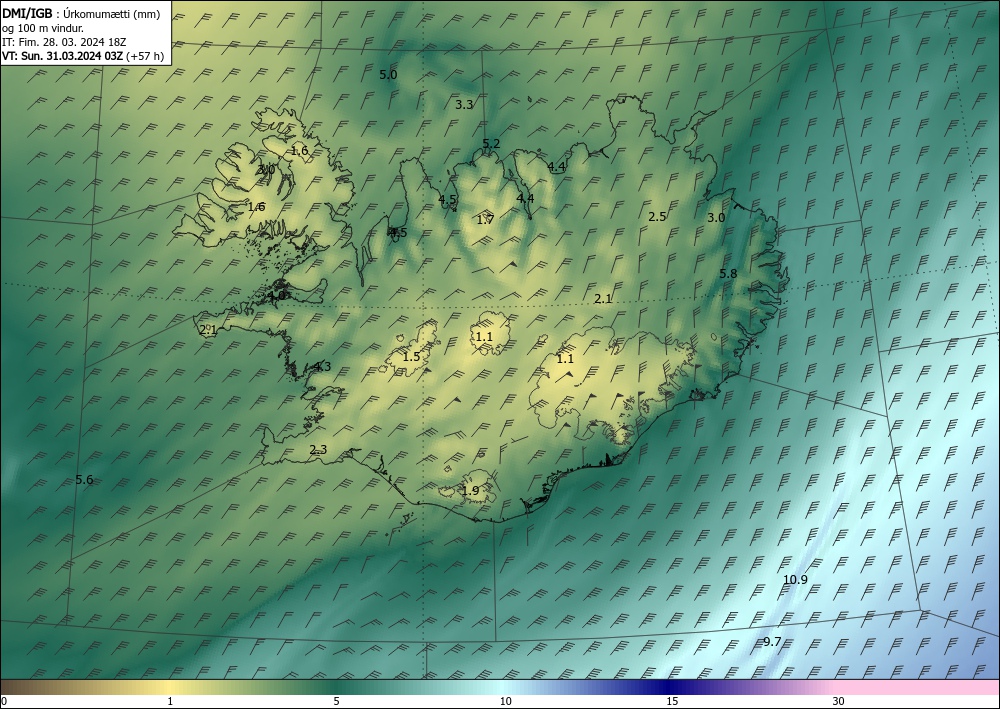Click the 2.3 value on the southwest peninsula

coord(318,450)
